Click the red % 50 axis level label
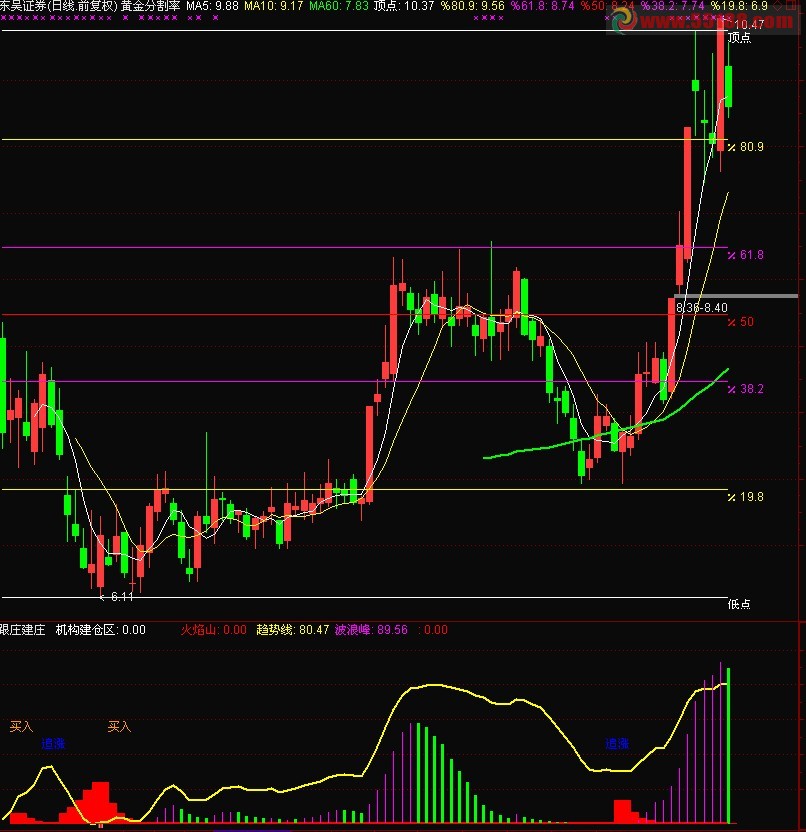 [740, 322]
